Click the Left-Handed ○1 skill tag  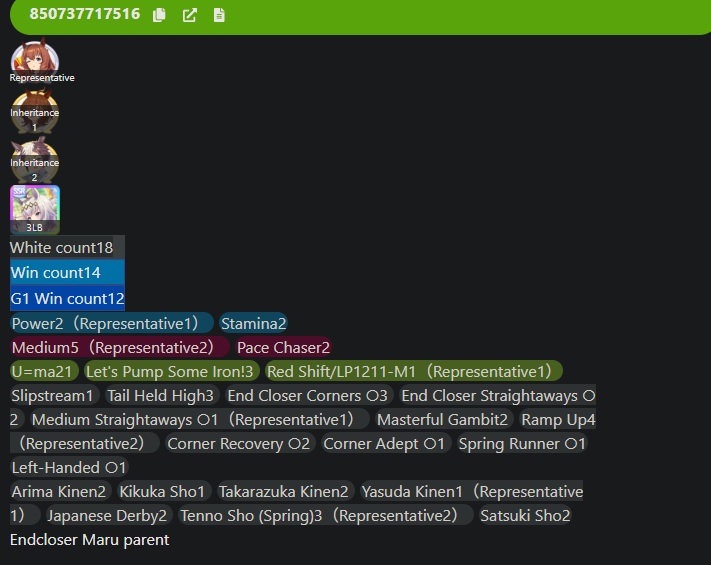tap(69, 468)
